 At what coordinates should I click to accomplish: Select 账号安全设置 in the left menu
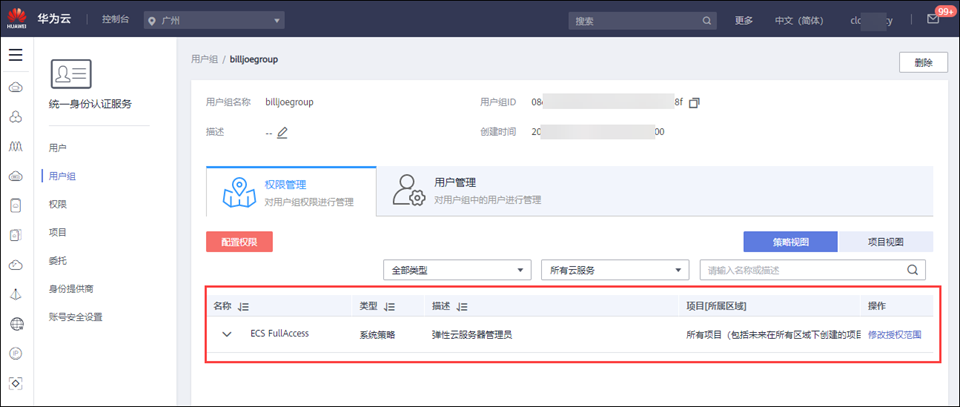tap(75, 317)
